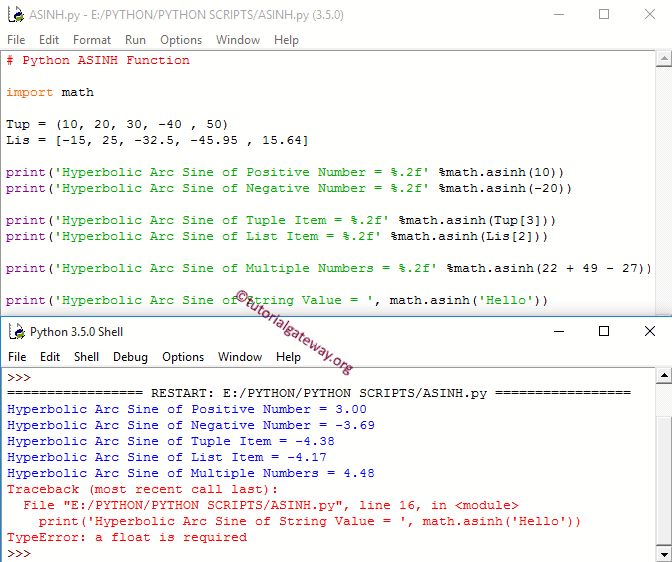The image size is (672, 562).
Task: Open Window menu in Python Shell window
Action: tap(240, 357)
